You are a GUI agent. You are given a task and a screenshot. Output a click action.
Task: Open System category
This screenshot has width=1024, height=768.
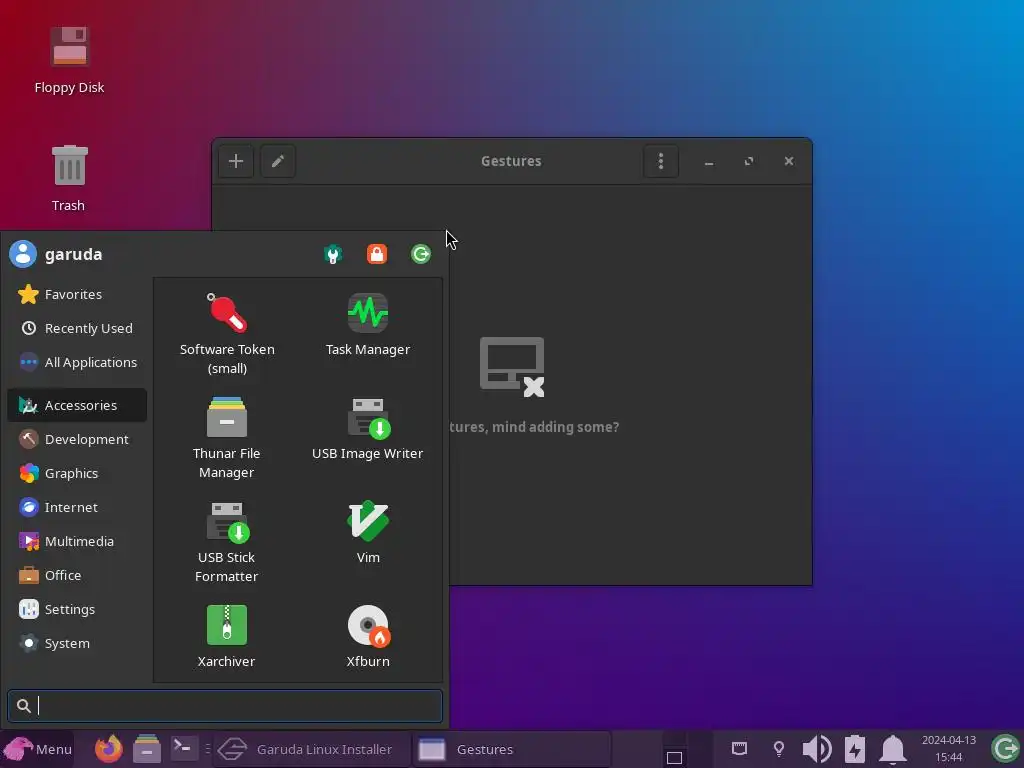coord(77,643)
